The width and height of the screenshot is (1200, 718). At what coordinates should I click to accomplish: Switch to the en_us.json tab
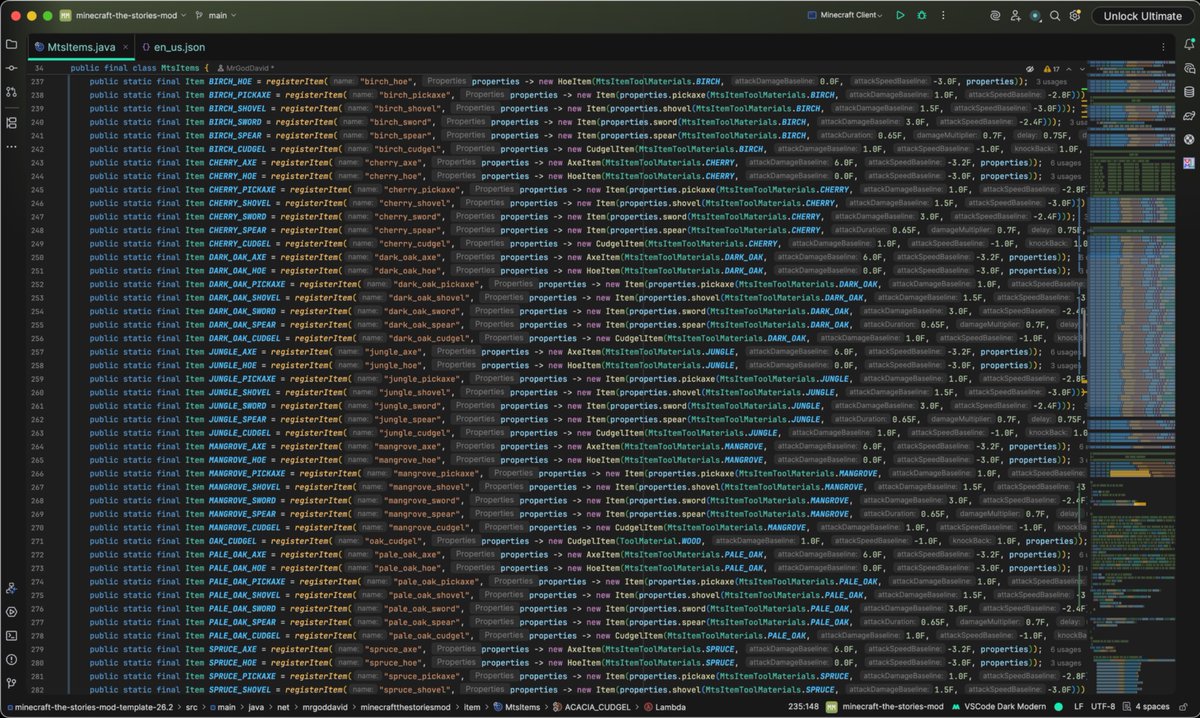click(173, 47)
